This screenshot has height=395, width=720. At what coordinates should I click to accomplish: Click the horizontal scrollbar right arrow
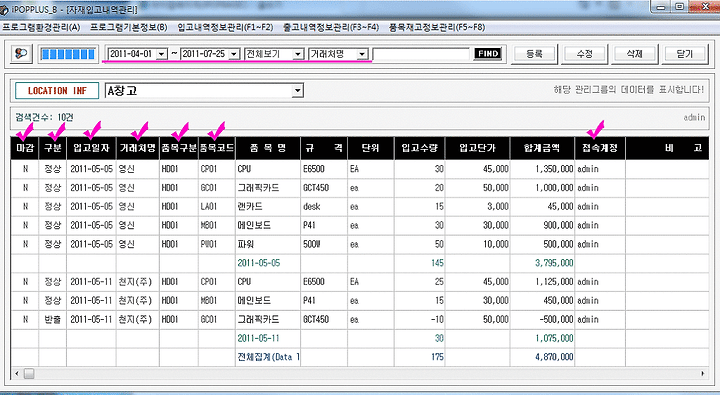click(703, 373)
